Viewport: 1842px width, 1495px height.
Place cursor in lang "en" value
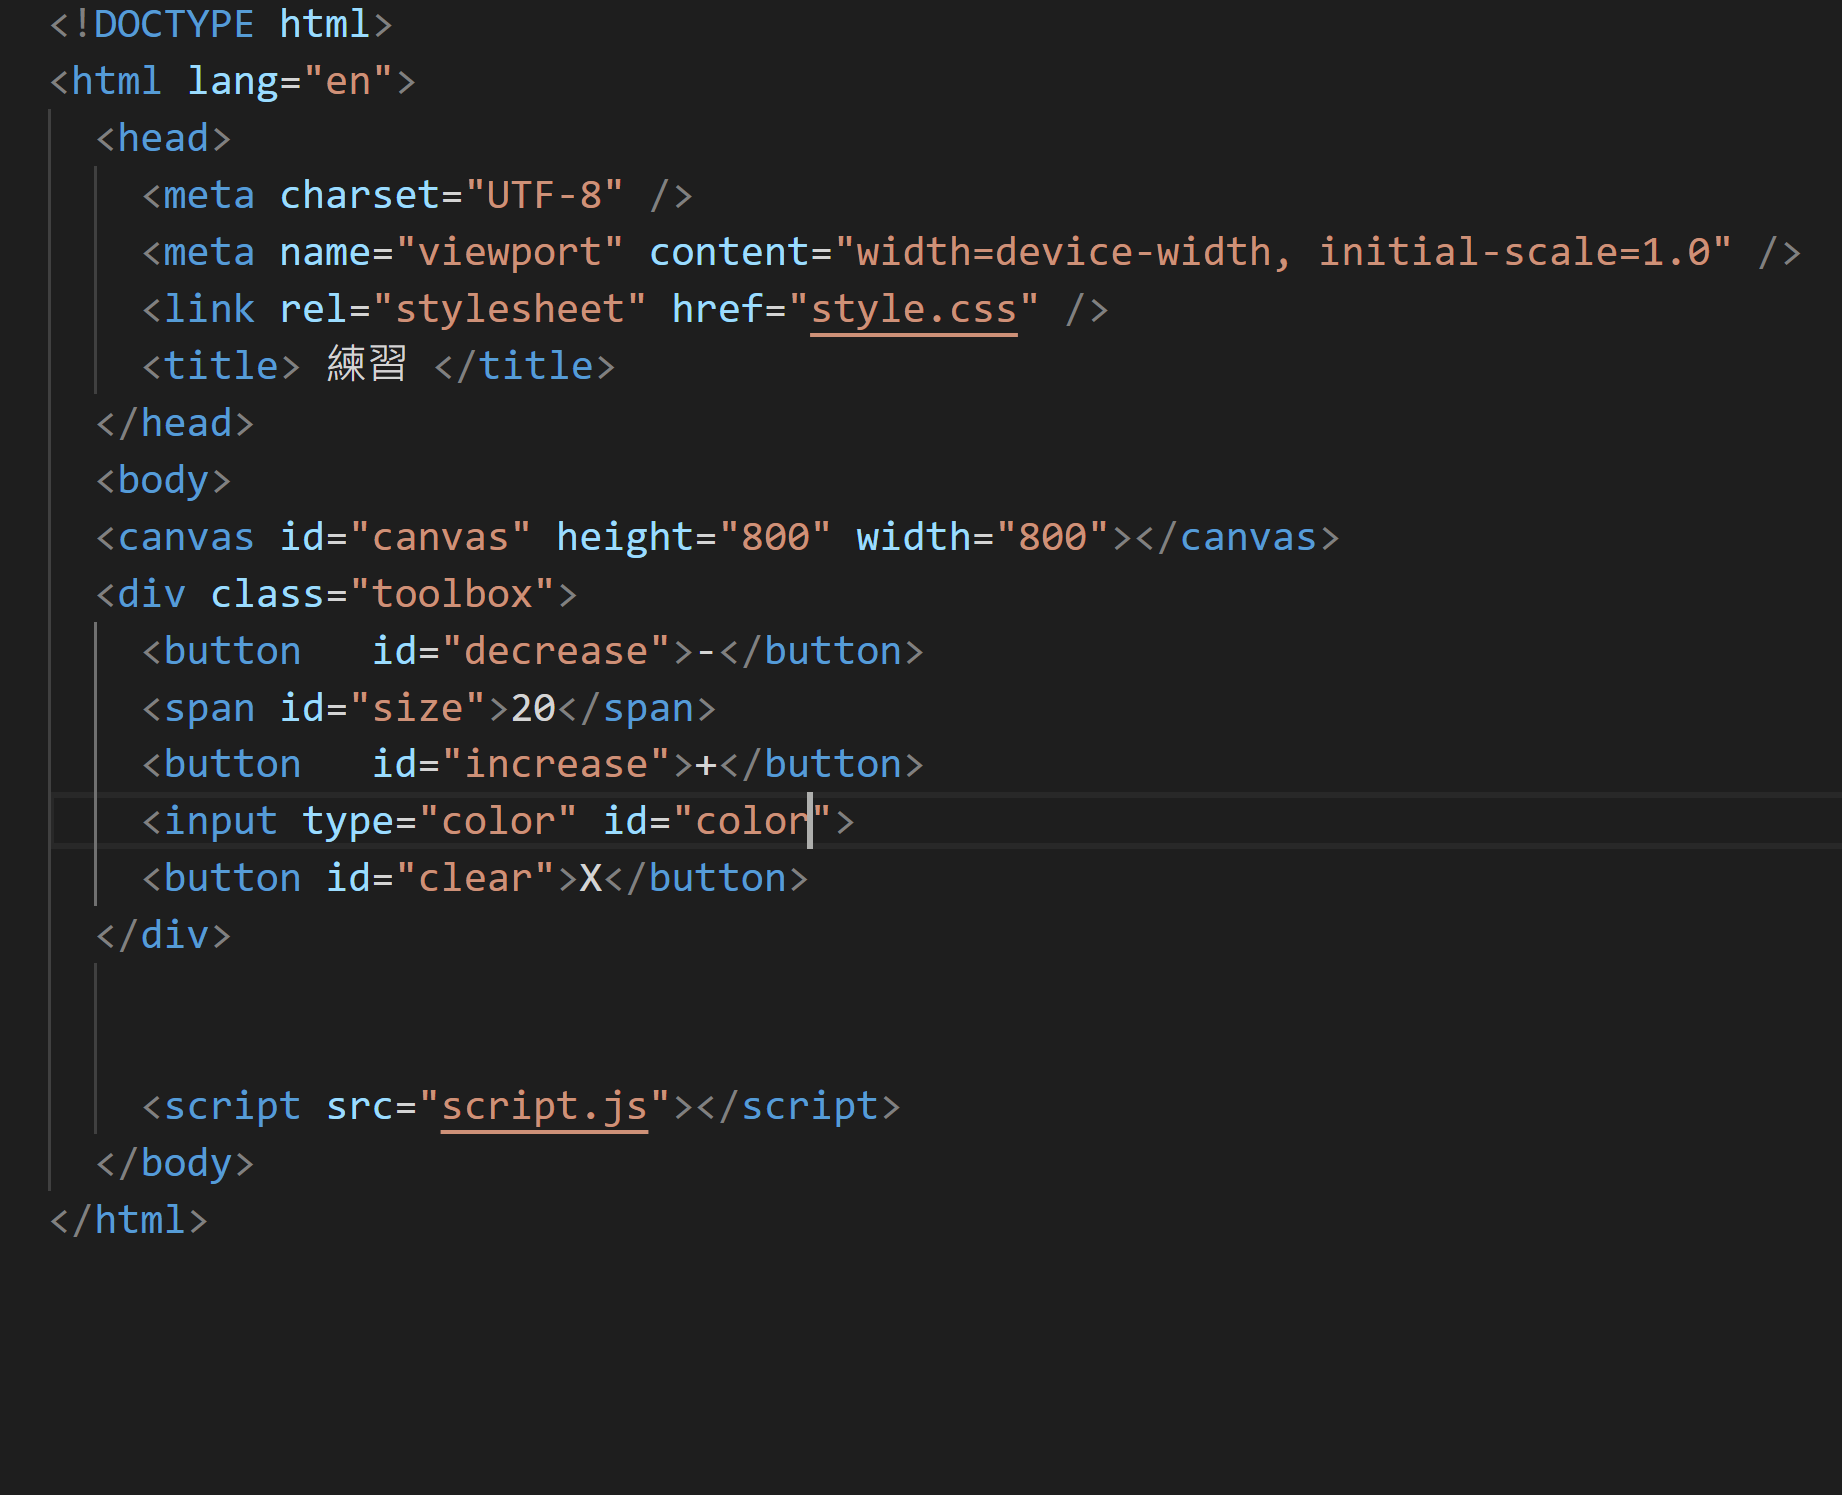click(x=348, y=82)
